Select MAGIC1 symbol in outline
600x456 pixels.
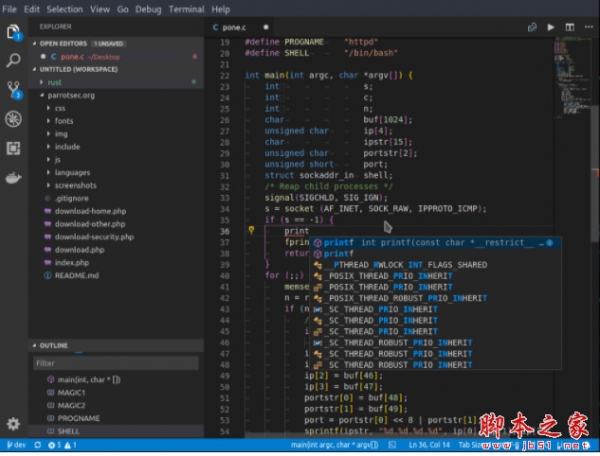[x=116, y=392]
